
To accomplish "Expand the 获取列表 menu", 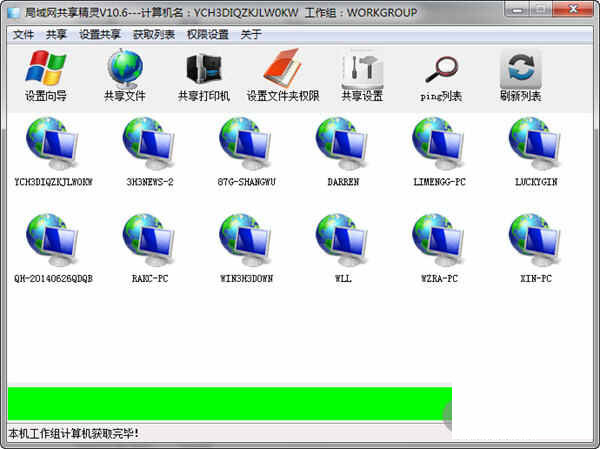I will click(x=153, y=34).
